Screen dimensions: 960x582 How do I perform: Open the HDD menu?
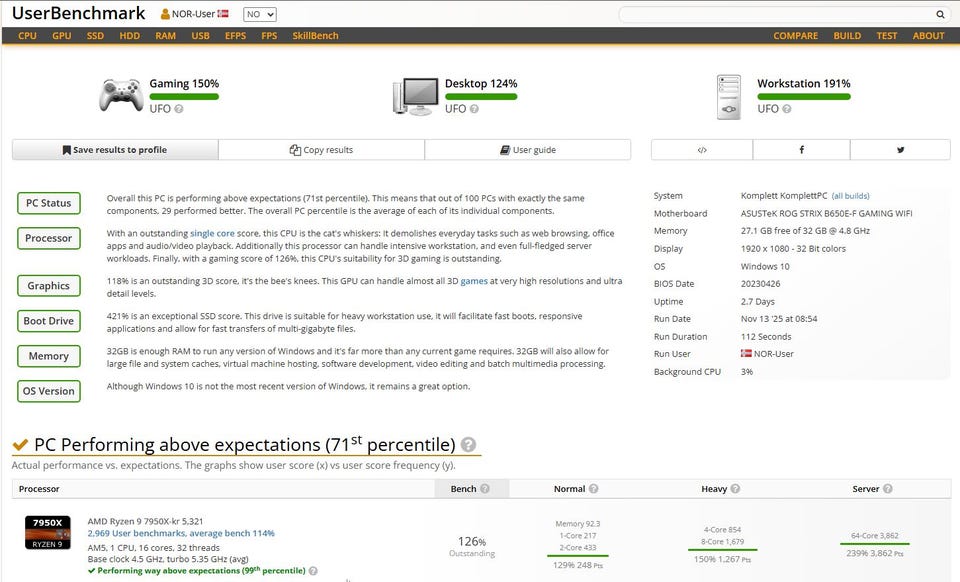coord(130,35)
